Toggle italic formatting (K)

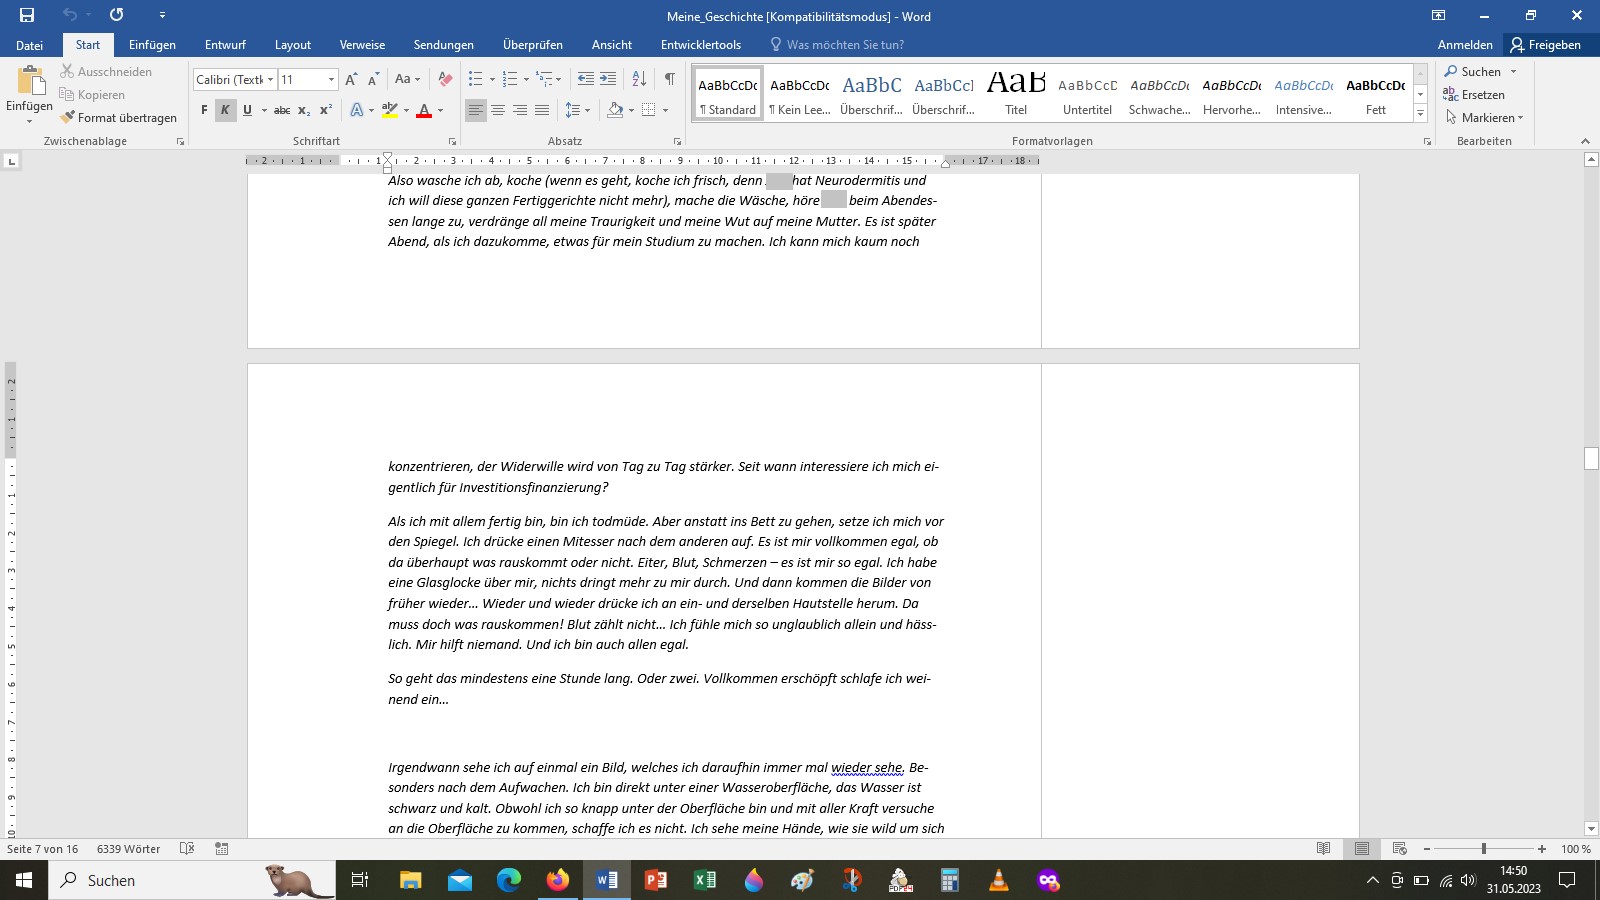tap(226, 110)
